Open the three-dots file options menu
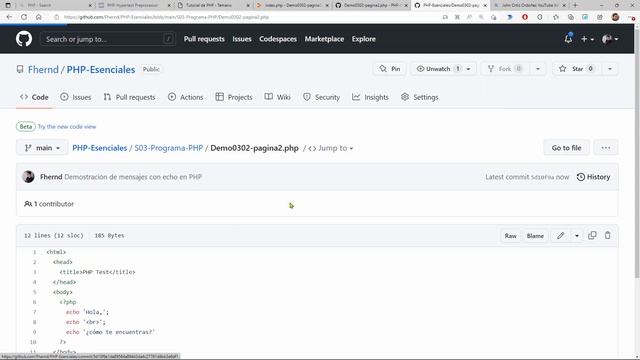This screenshot has width=640, height=360. (x=606, y=148)
